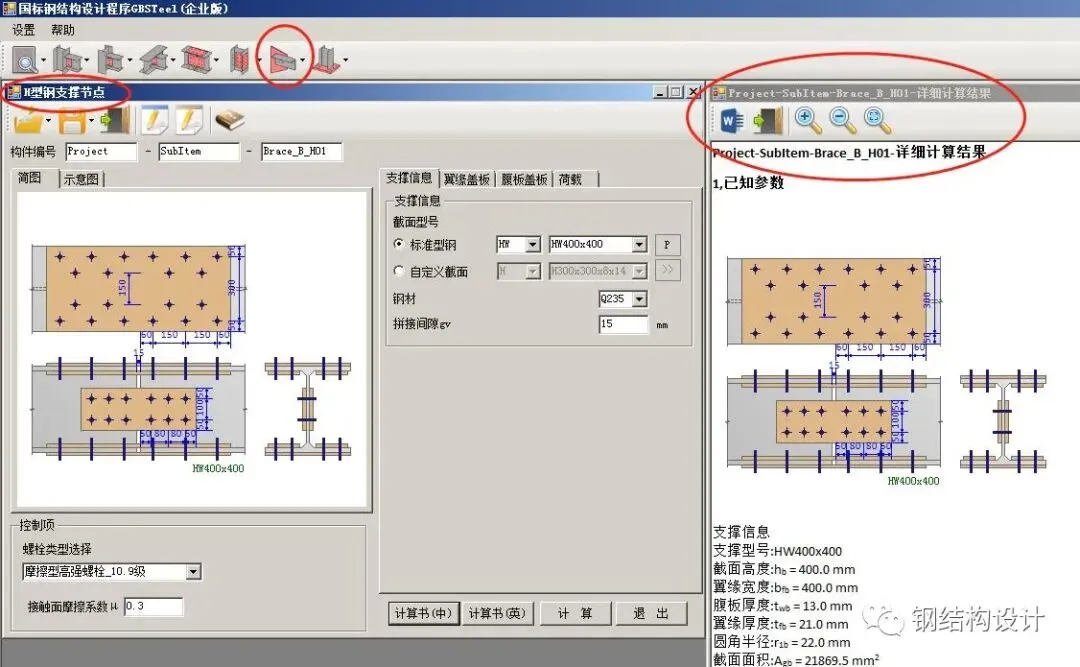
Task: Click the Project input field
Action: (x=101, y=151)
